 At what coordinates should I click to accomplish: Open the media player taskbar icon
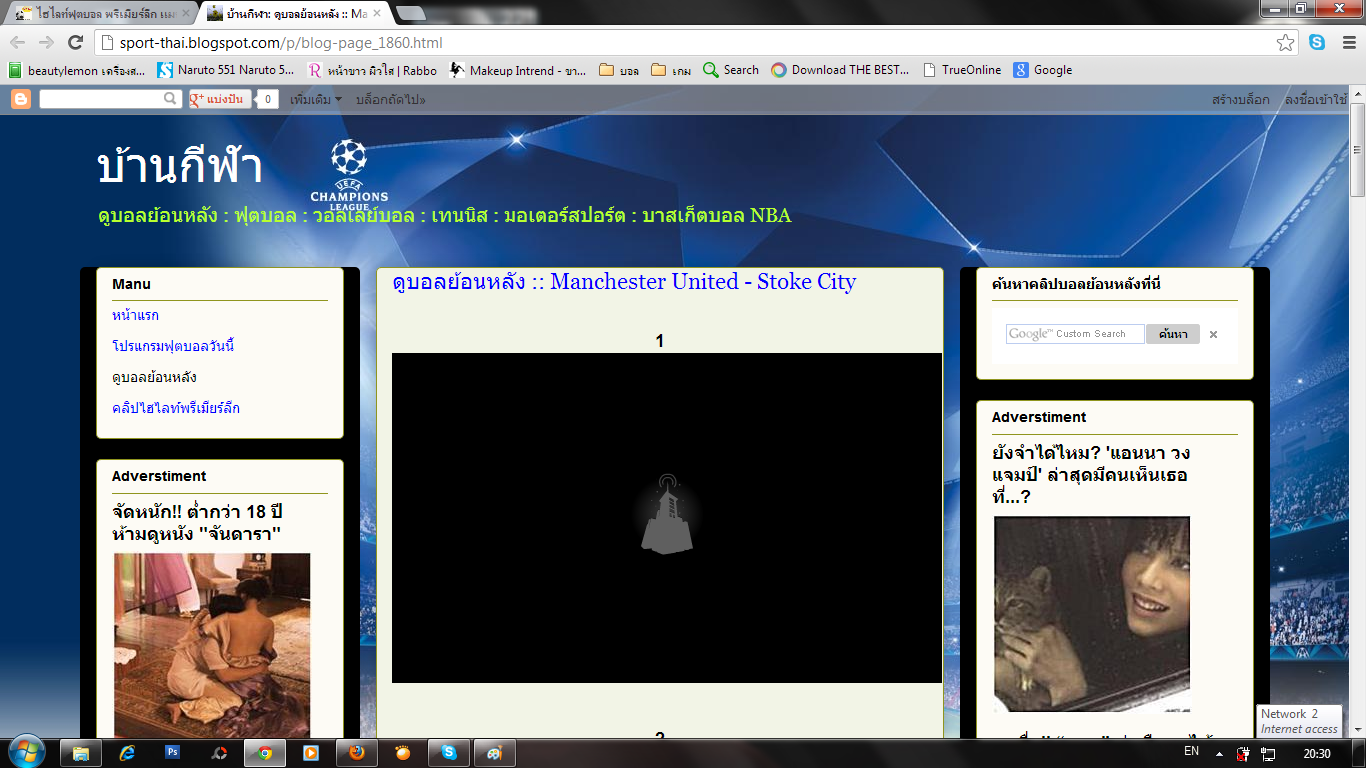point(311,753)
